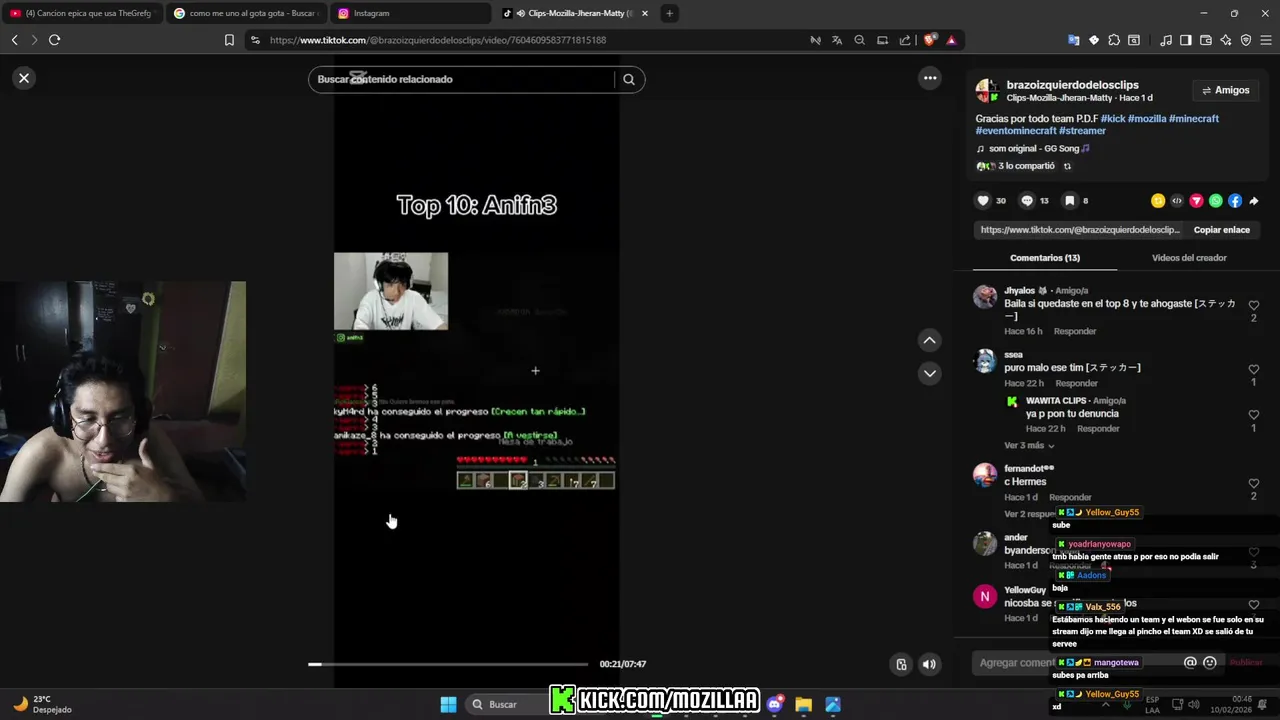Screen dimensions: 1280x720
Task: Open comments via speech bubble icon
Action: [1027, 201]
